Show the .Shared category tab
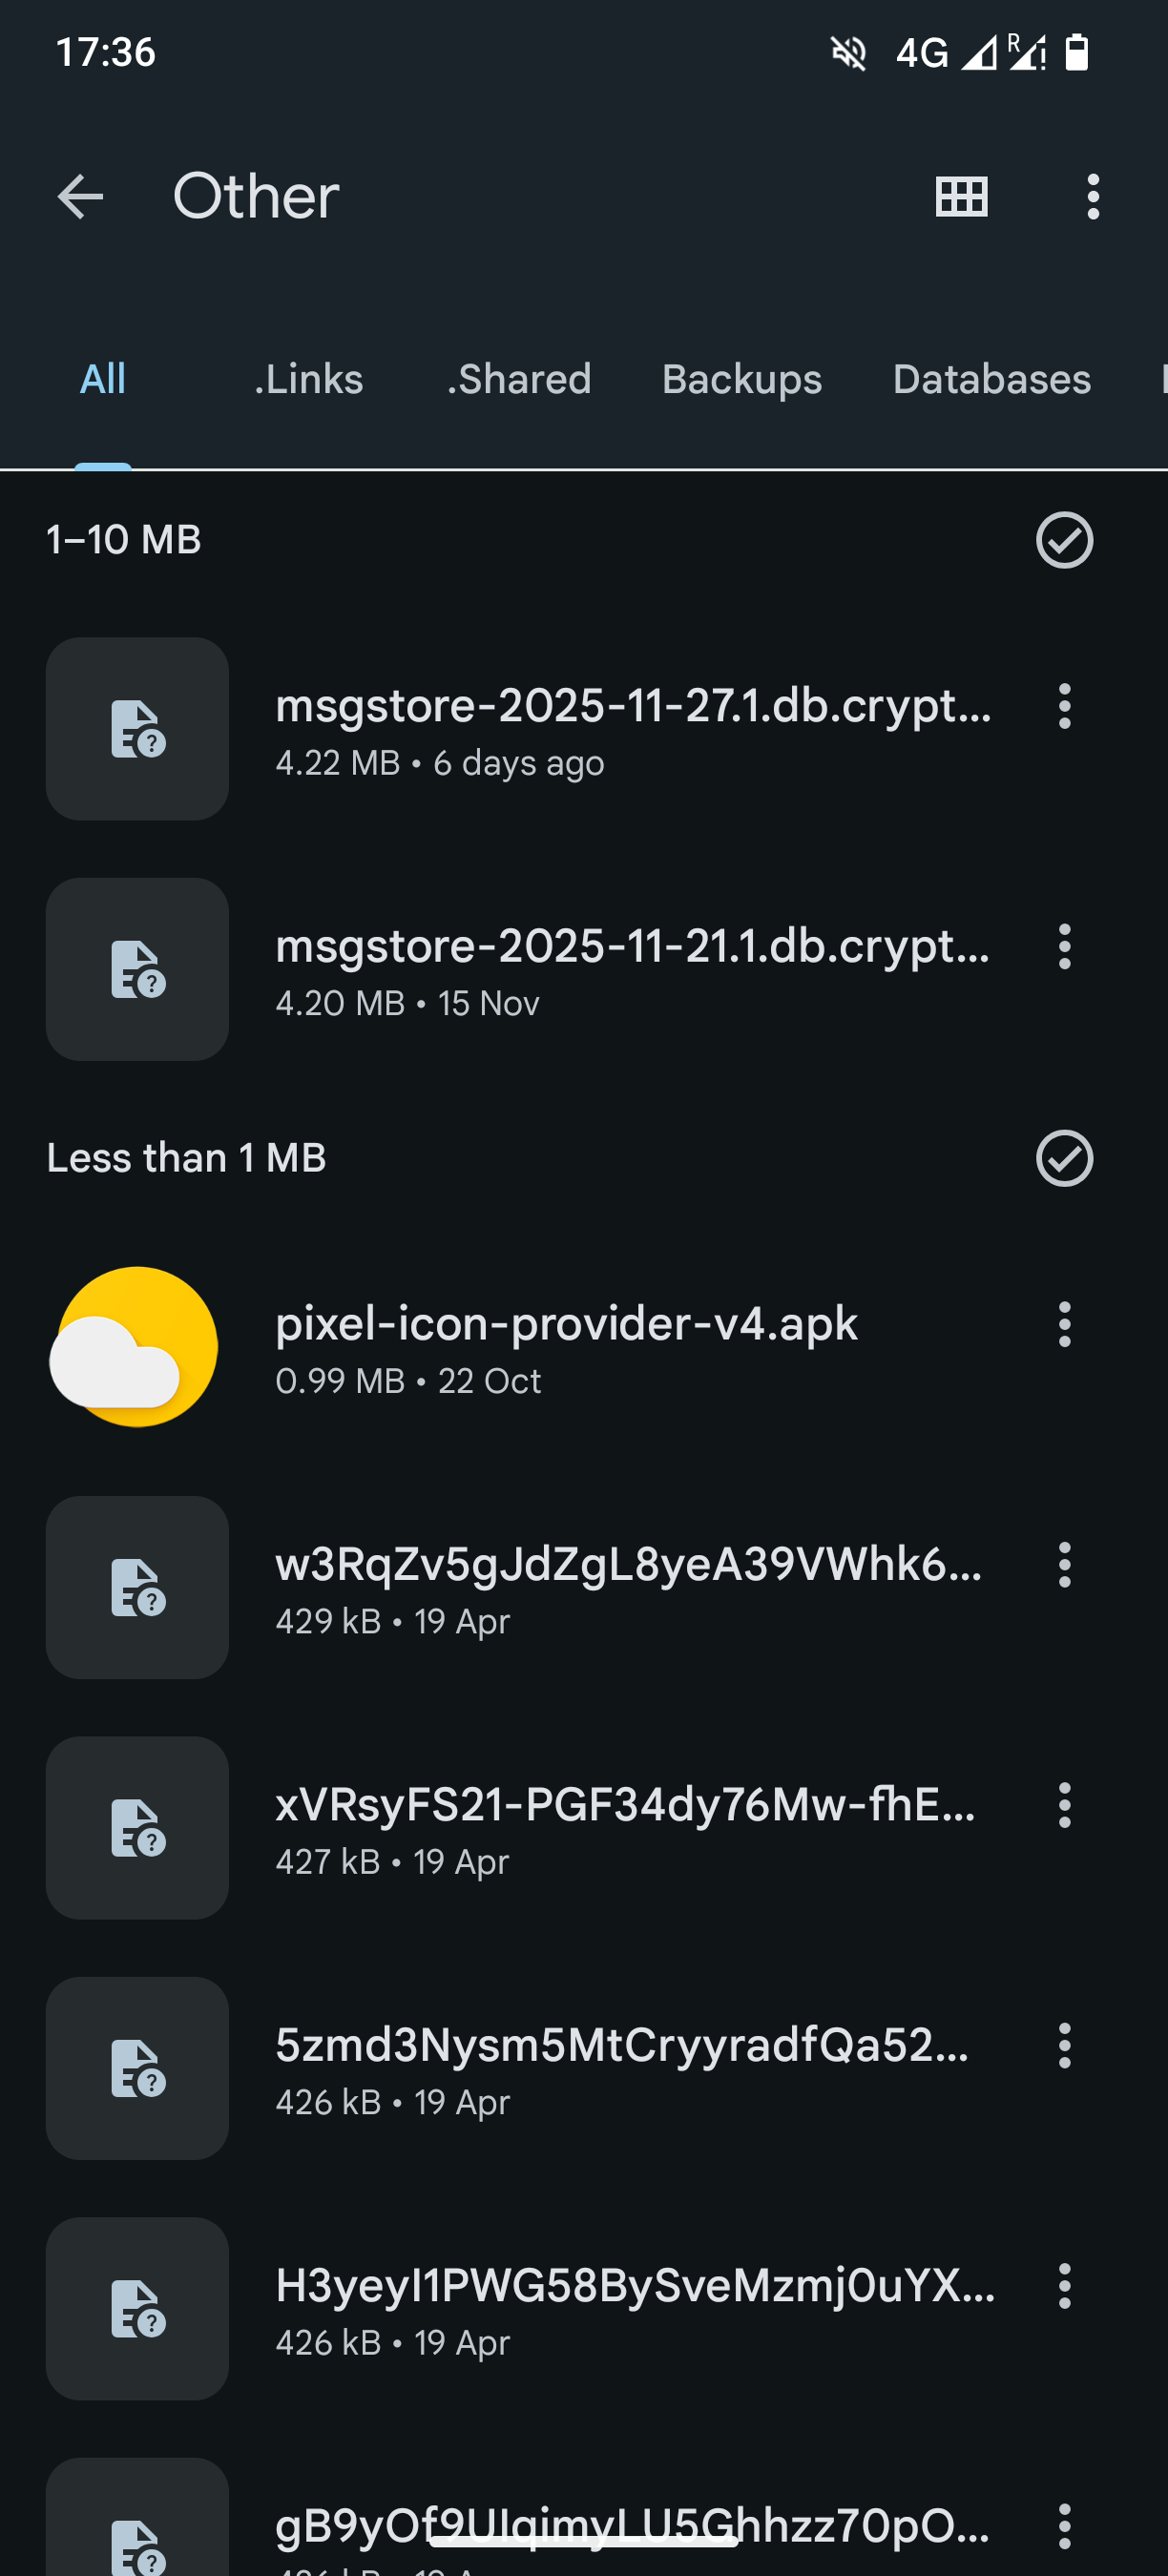 [x=519, y=380]
